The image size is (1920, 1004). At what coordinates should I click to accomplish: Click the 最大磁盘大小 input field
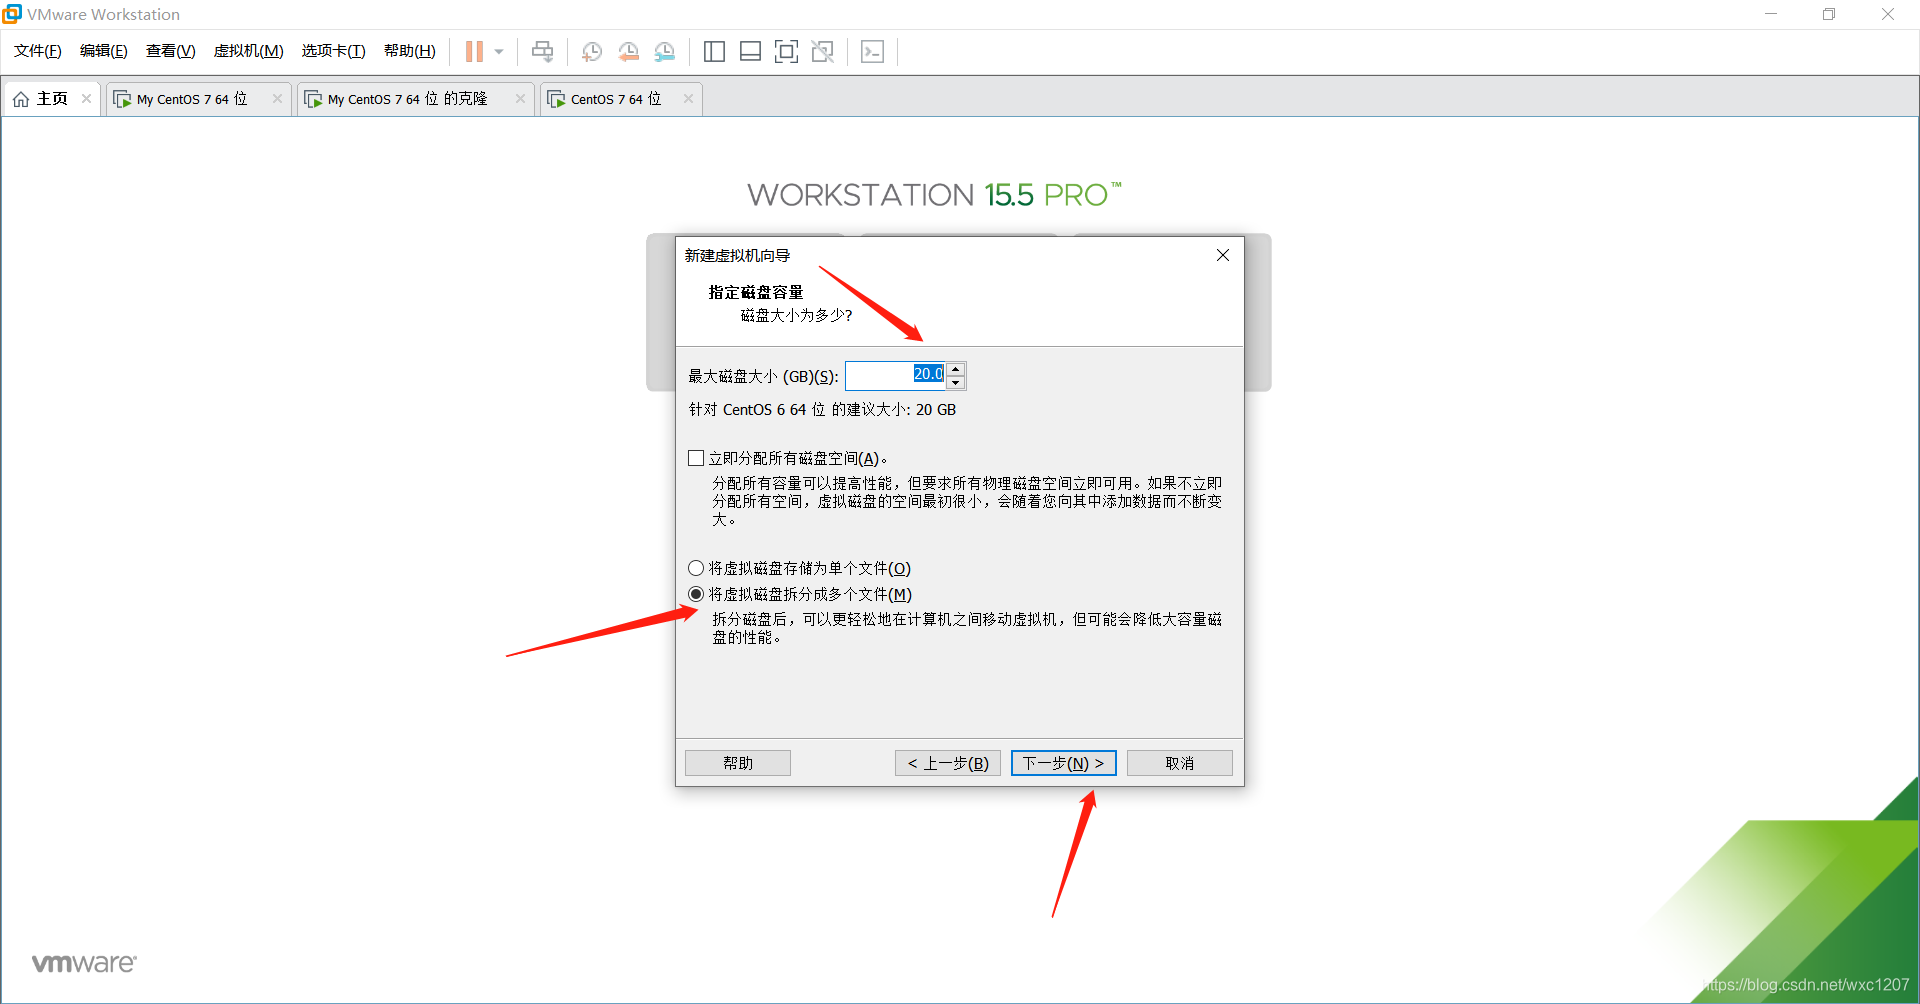pyautogui.click(x=895, y=375)
